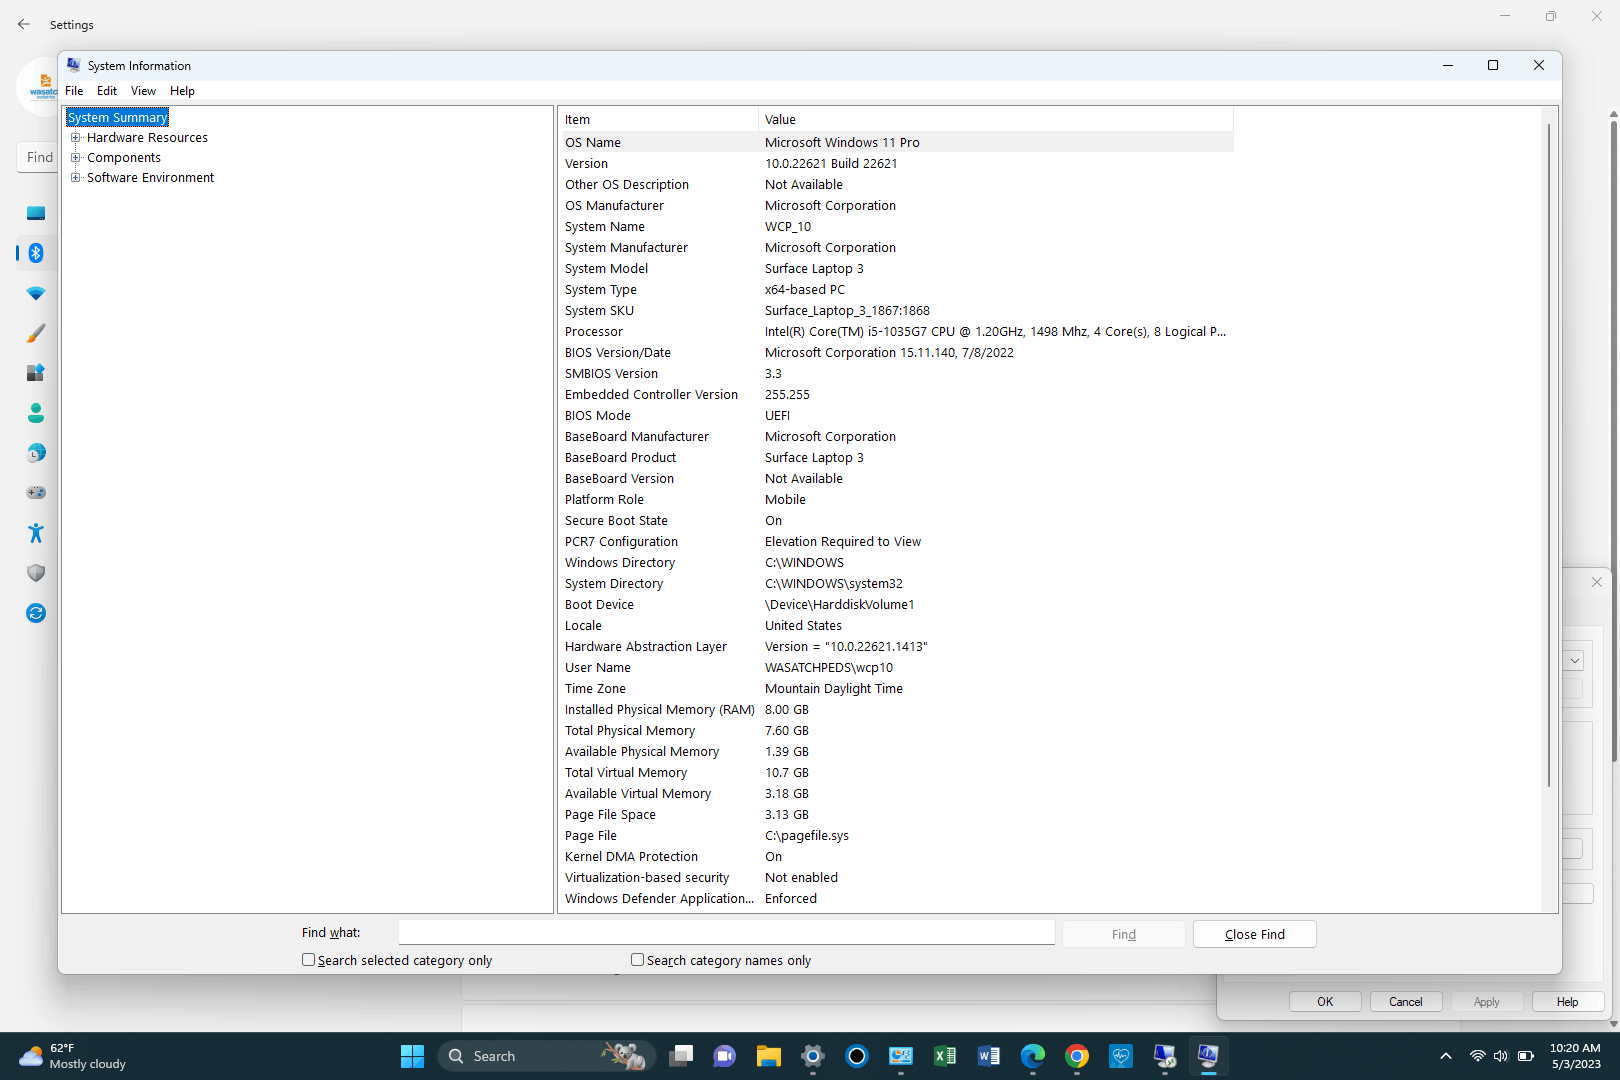Image resolution: width=1620 pixels, height=1080 pixels.
Task: Click the Value column header
Action: click(x=996, y=119)
